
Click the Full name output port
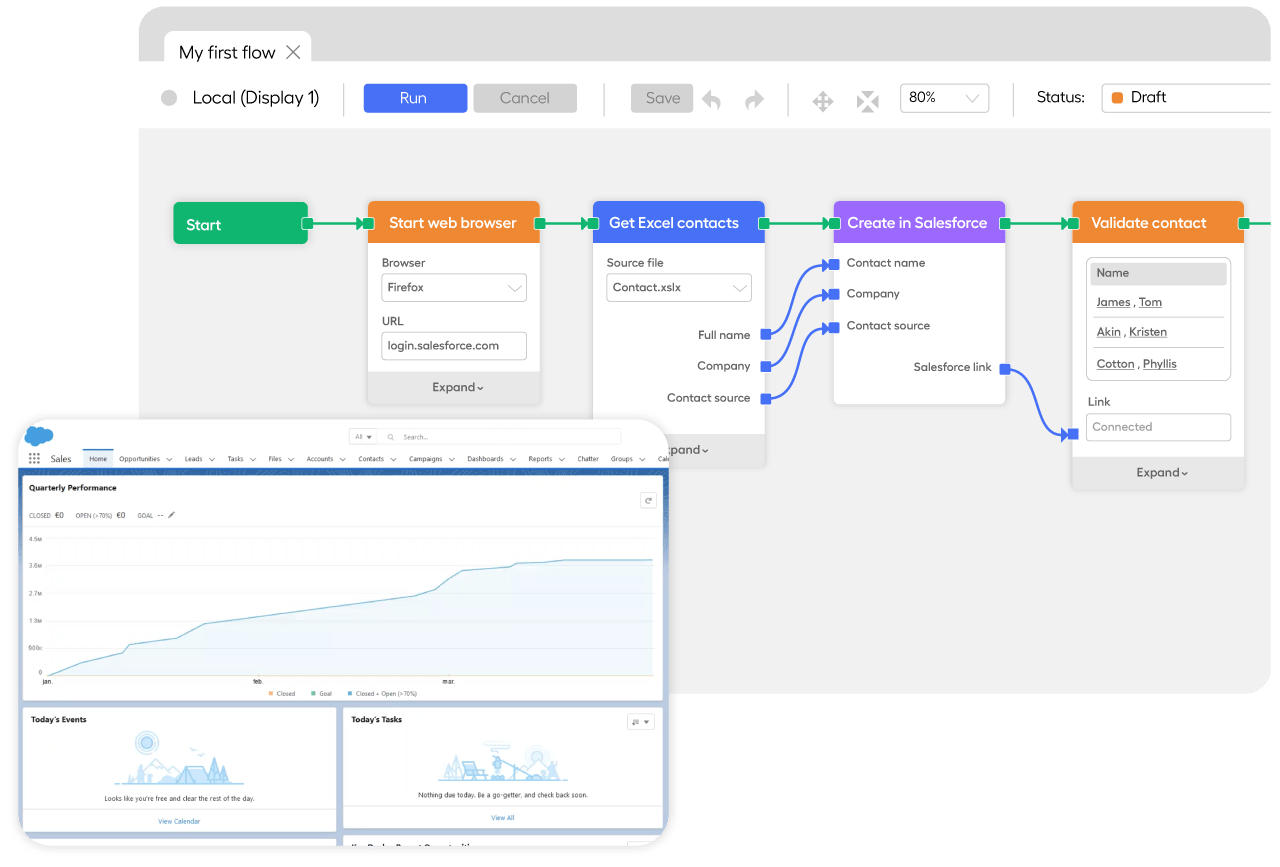pos(765,334)
